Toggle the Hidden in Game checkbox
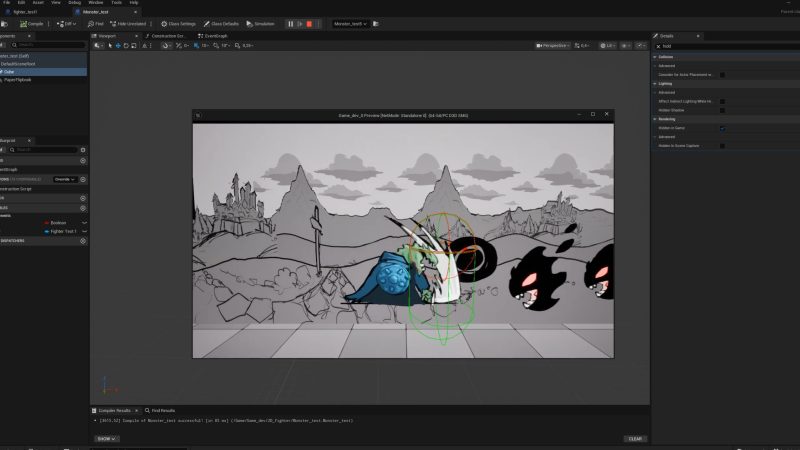This screenshot has height=450, width=800. coord(722,128)
